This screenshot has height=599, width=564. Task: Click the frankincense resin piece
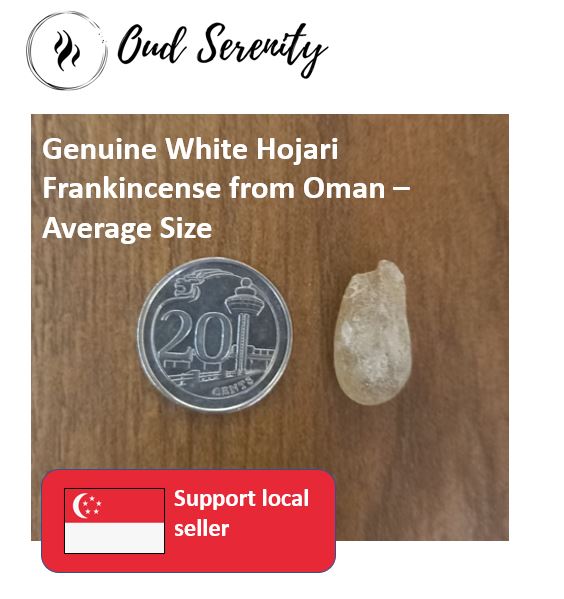[373, 332]
